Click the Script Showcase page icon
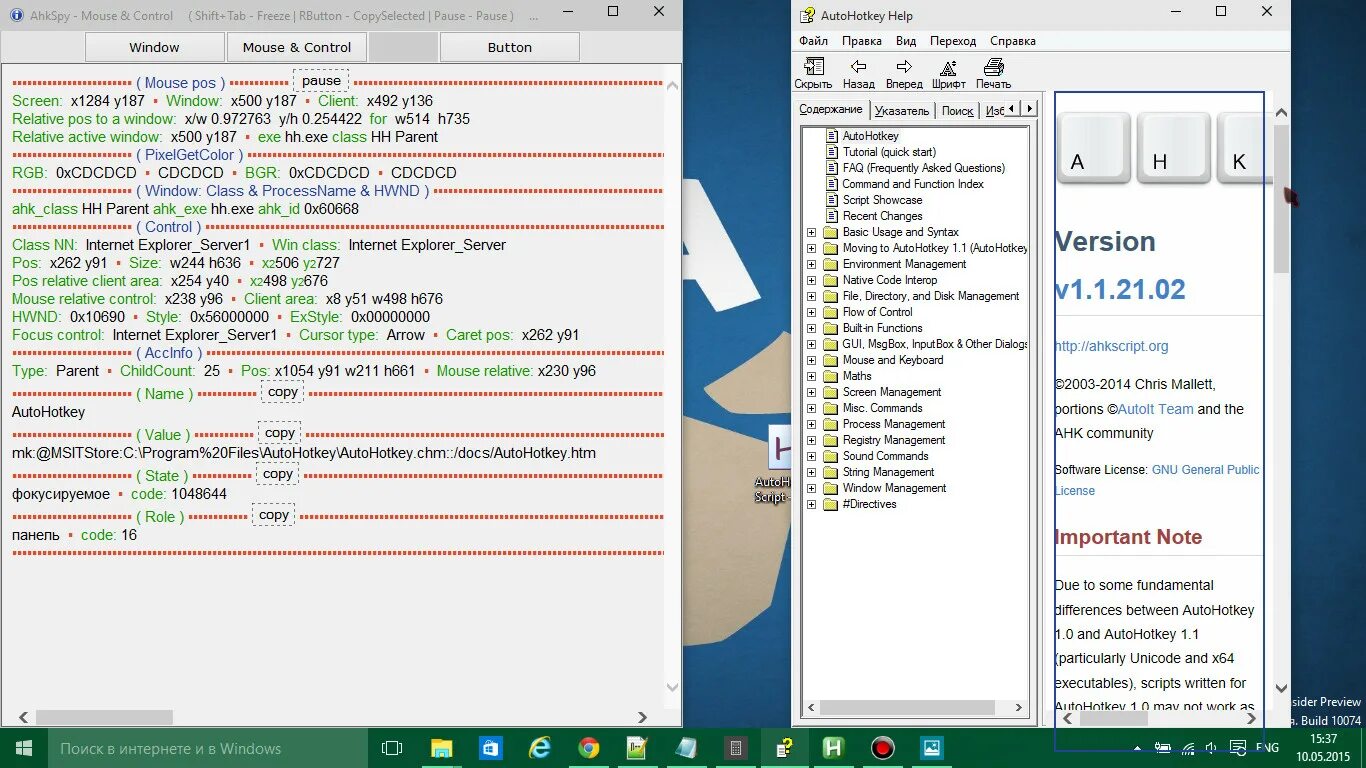This screenshot has width=1366, height=768. [831, 200]
